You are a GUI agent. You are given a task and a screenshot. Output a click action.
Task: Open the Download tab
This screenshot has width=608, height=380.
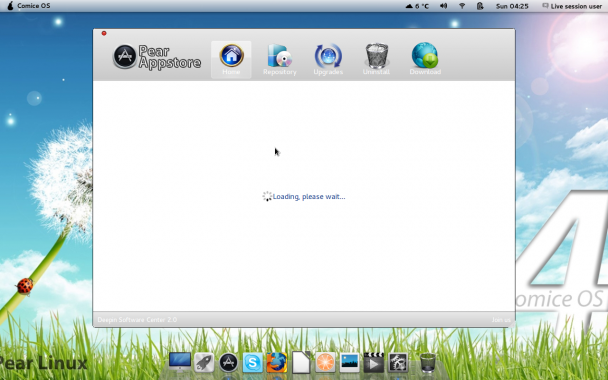(x=425, y=60)
